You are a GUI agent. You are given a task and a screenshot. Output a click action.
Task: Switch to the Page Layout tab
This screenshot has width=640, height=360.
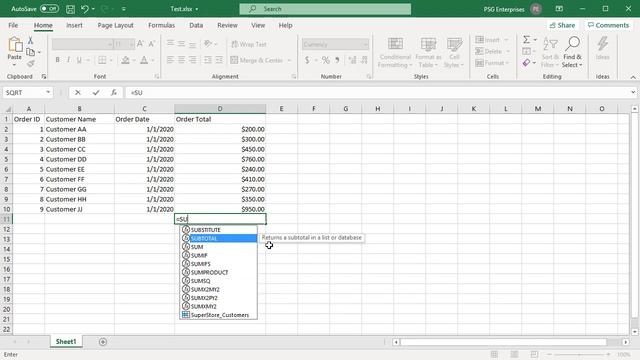[116, 25]
